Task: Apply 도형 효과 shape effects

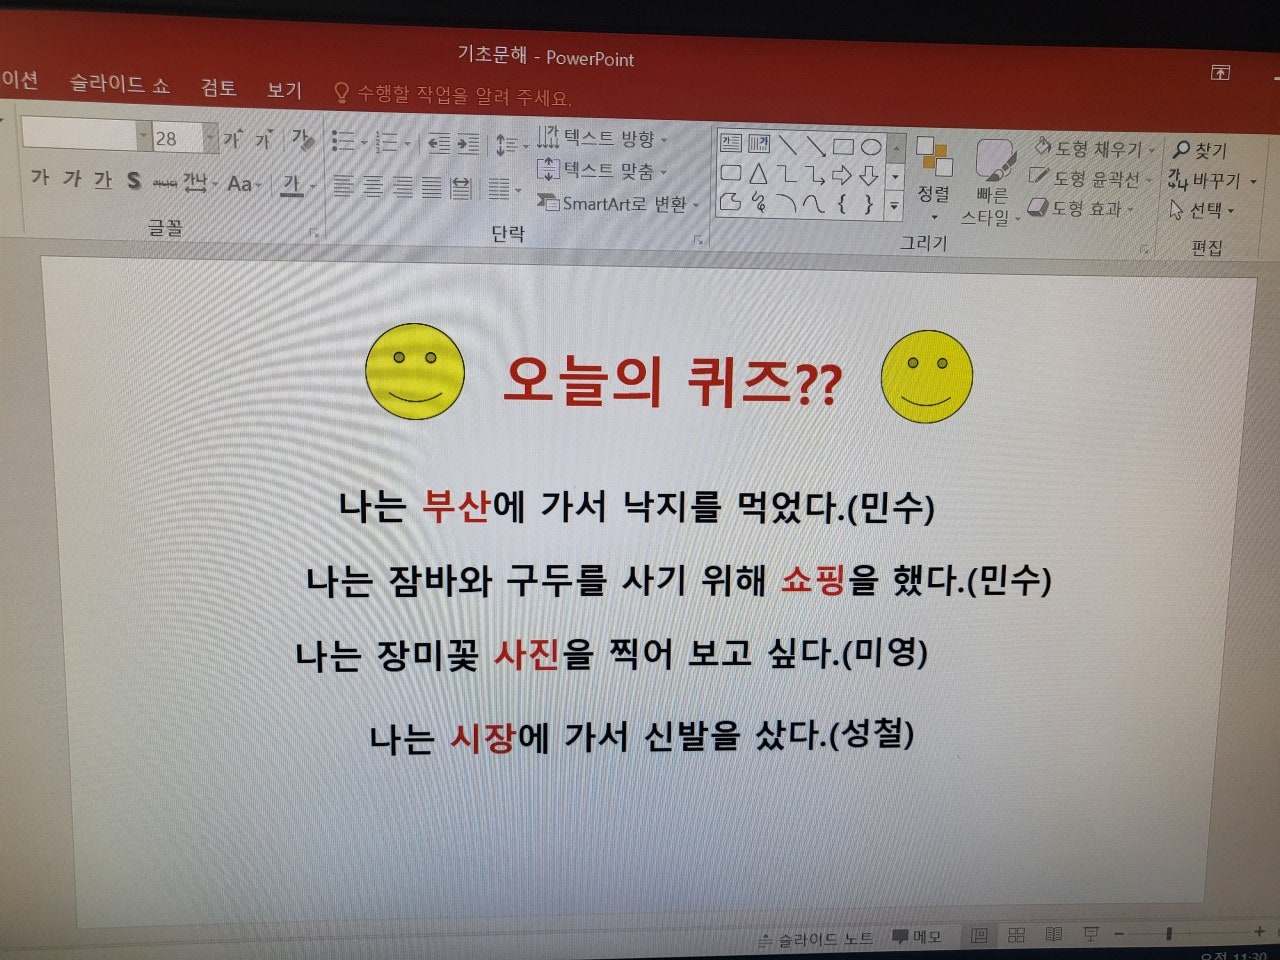Action: (1089, 209)
